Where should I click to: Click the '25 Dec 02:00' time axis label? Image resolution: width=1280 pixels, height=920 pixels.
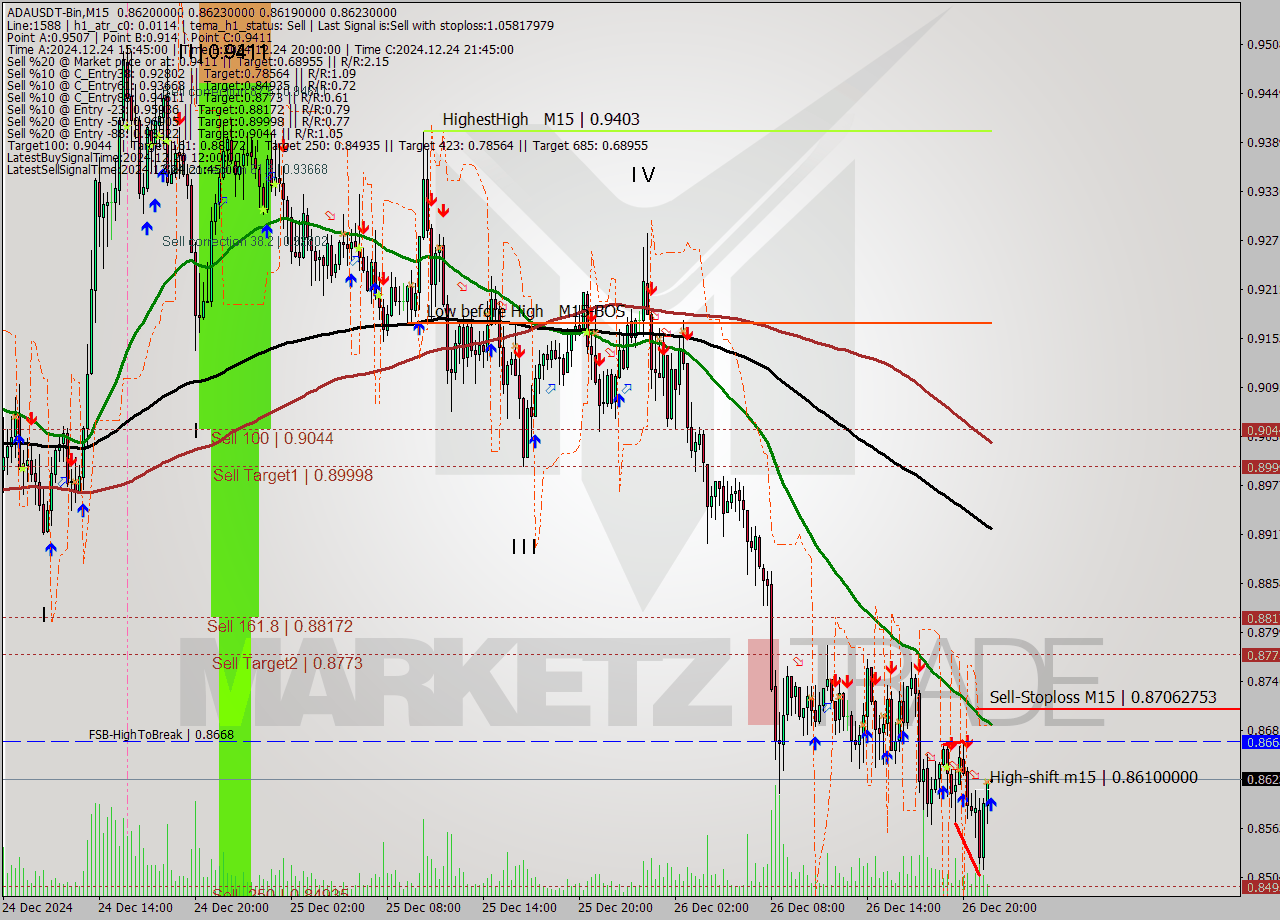pyautogui.click(x=327, y=908)
